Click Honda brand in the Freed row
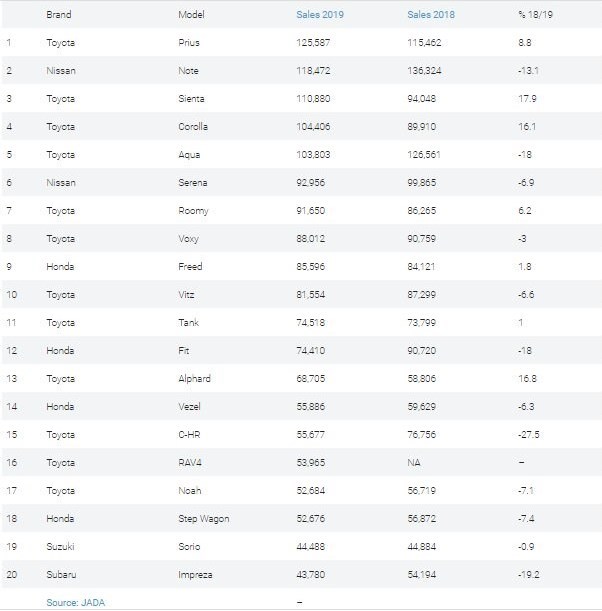 click(60, 267)
